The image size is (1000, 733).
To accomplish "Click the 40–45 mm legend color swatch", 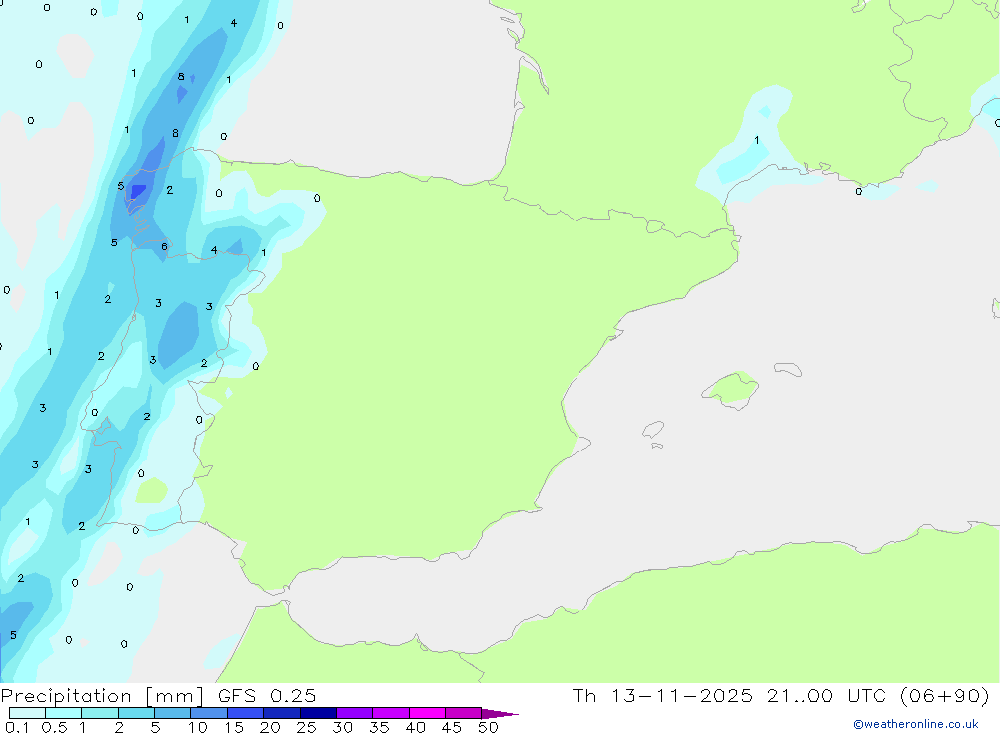I will coord(427,713).
